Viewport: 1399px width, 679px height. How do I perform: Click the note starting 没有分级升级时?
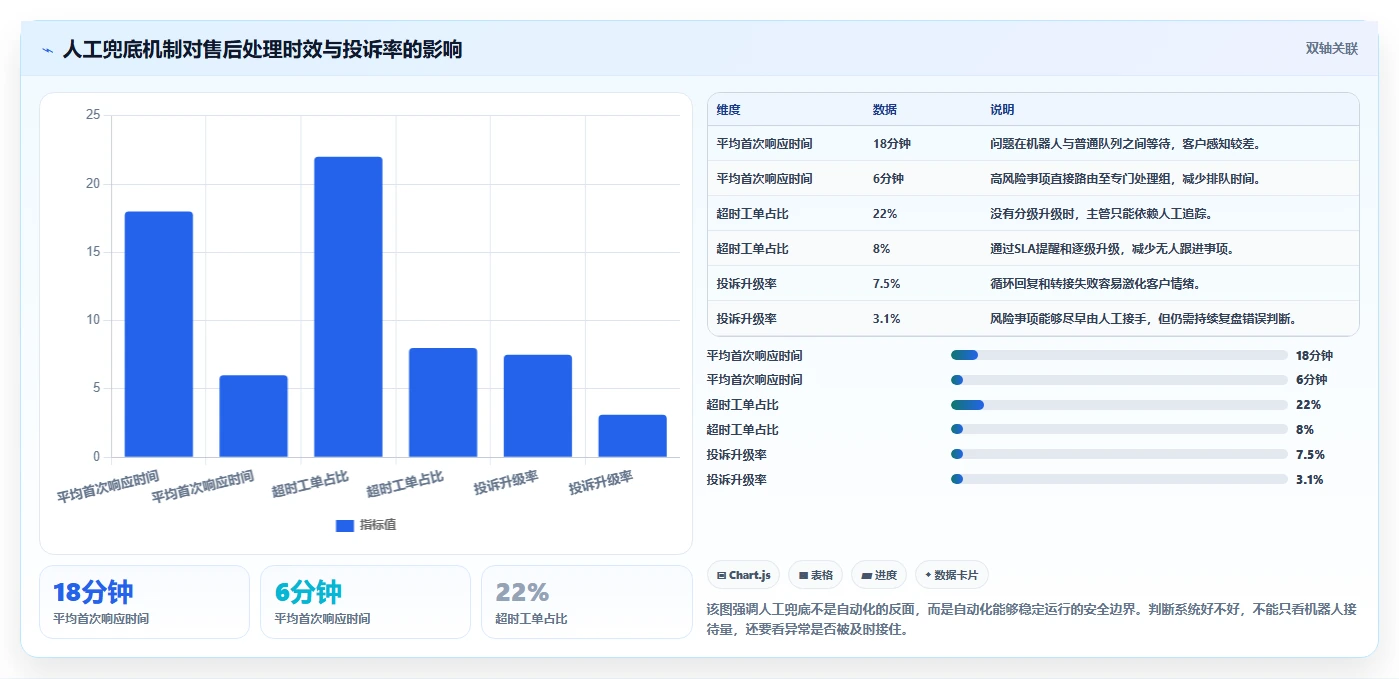[1101, 214]
